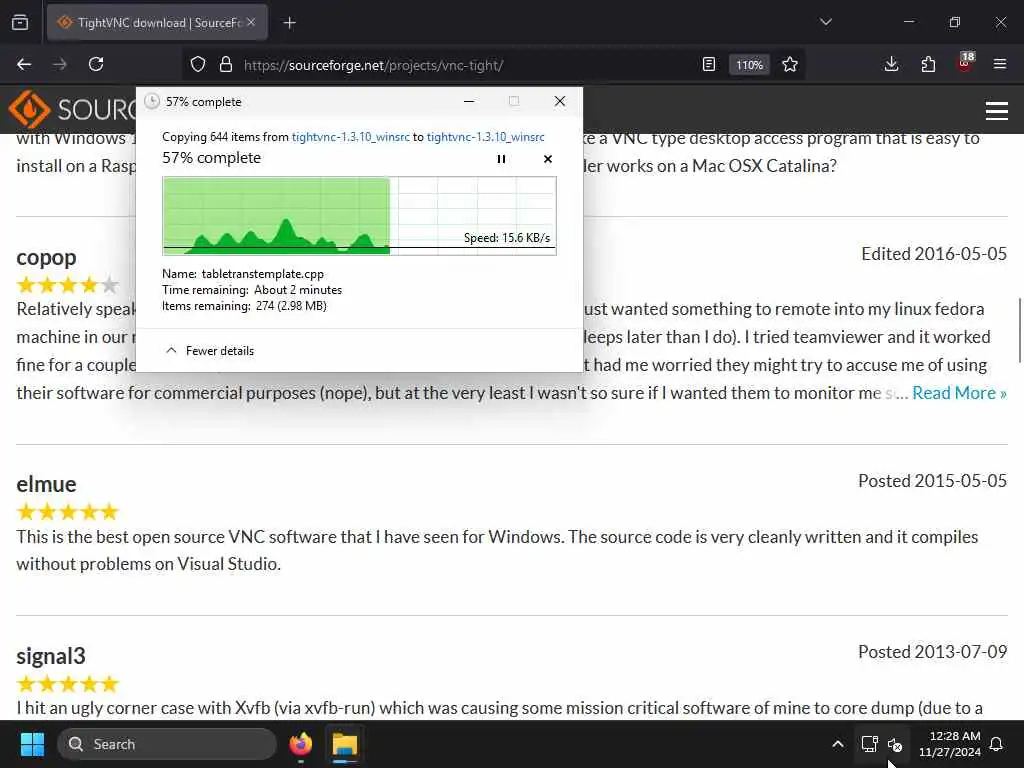Open File Explorer from the taskbar
This screenshot has width=1024, height=768.
pos(345,744)
